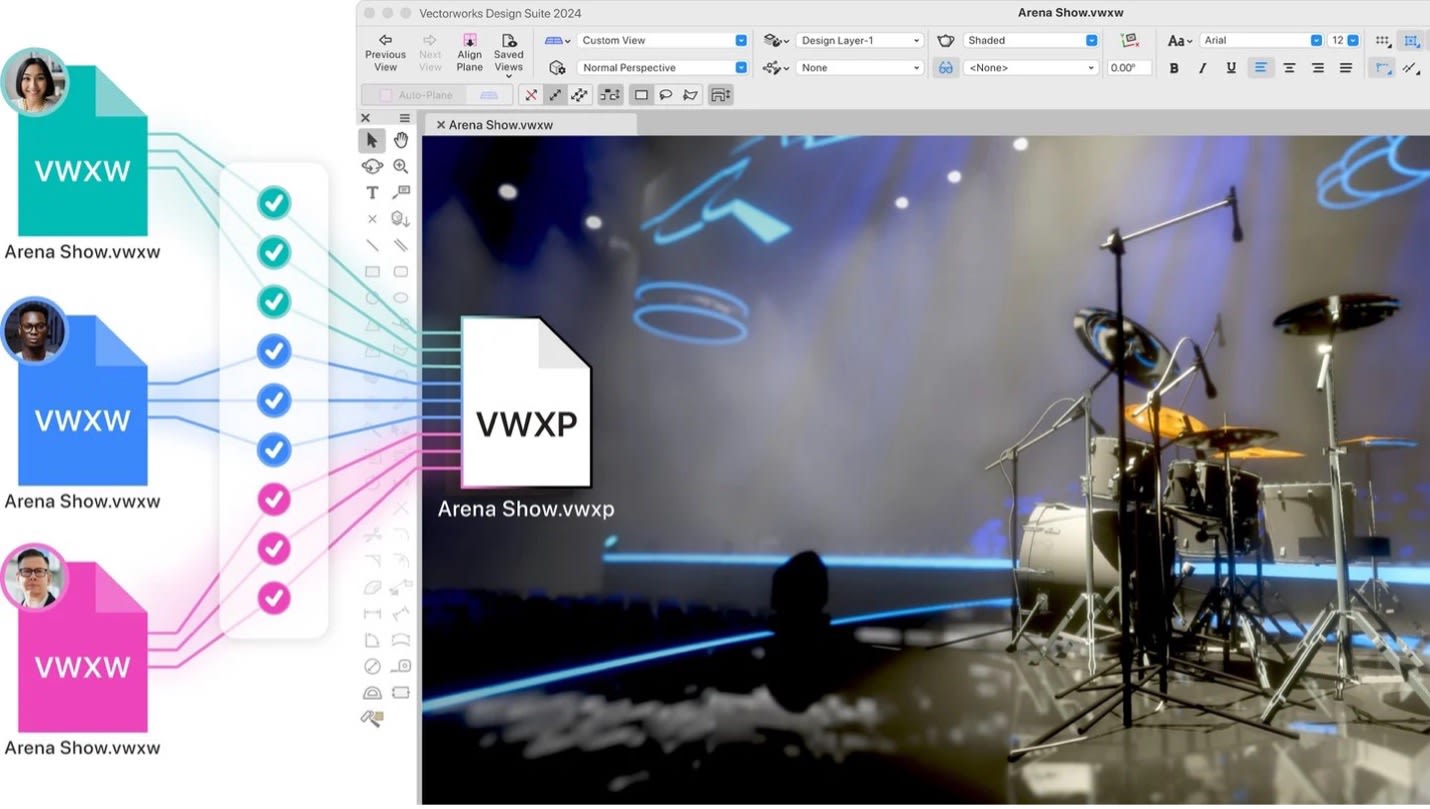
Task: Toggle connected walls mode
Action: click(610, 95)
